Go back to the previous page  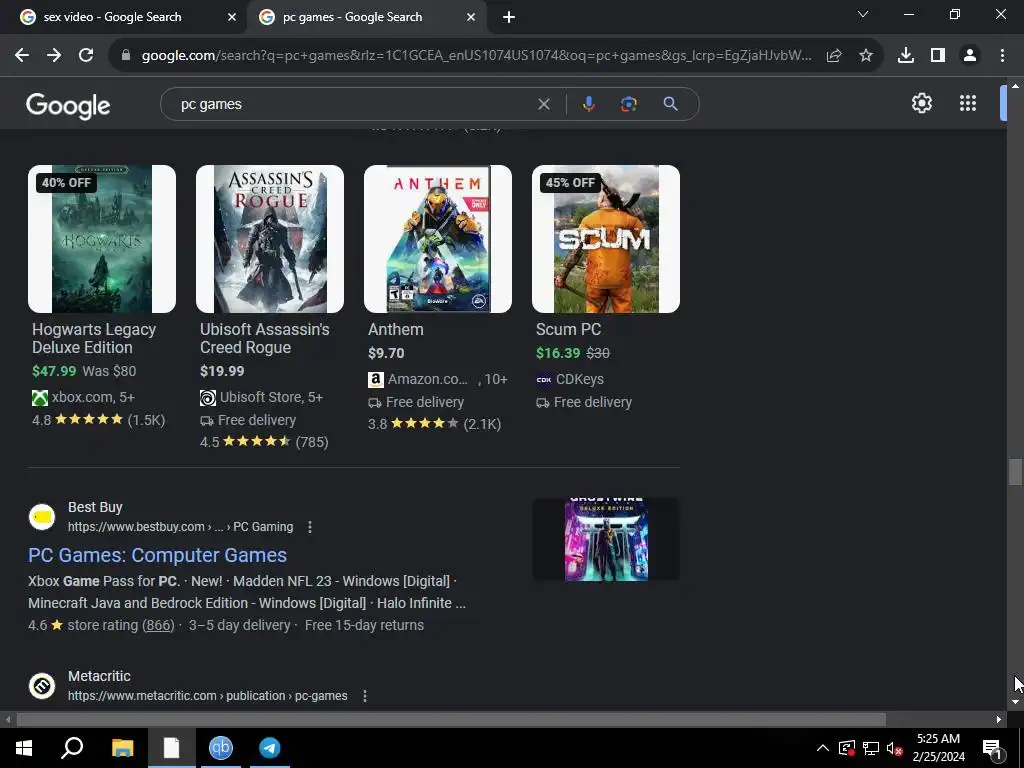pos(22,56)
